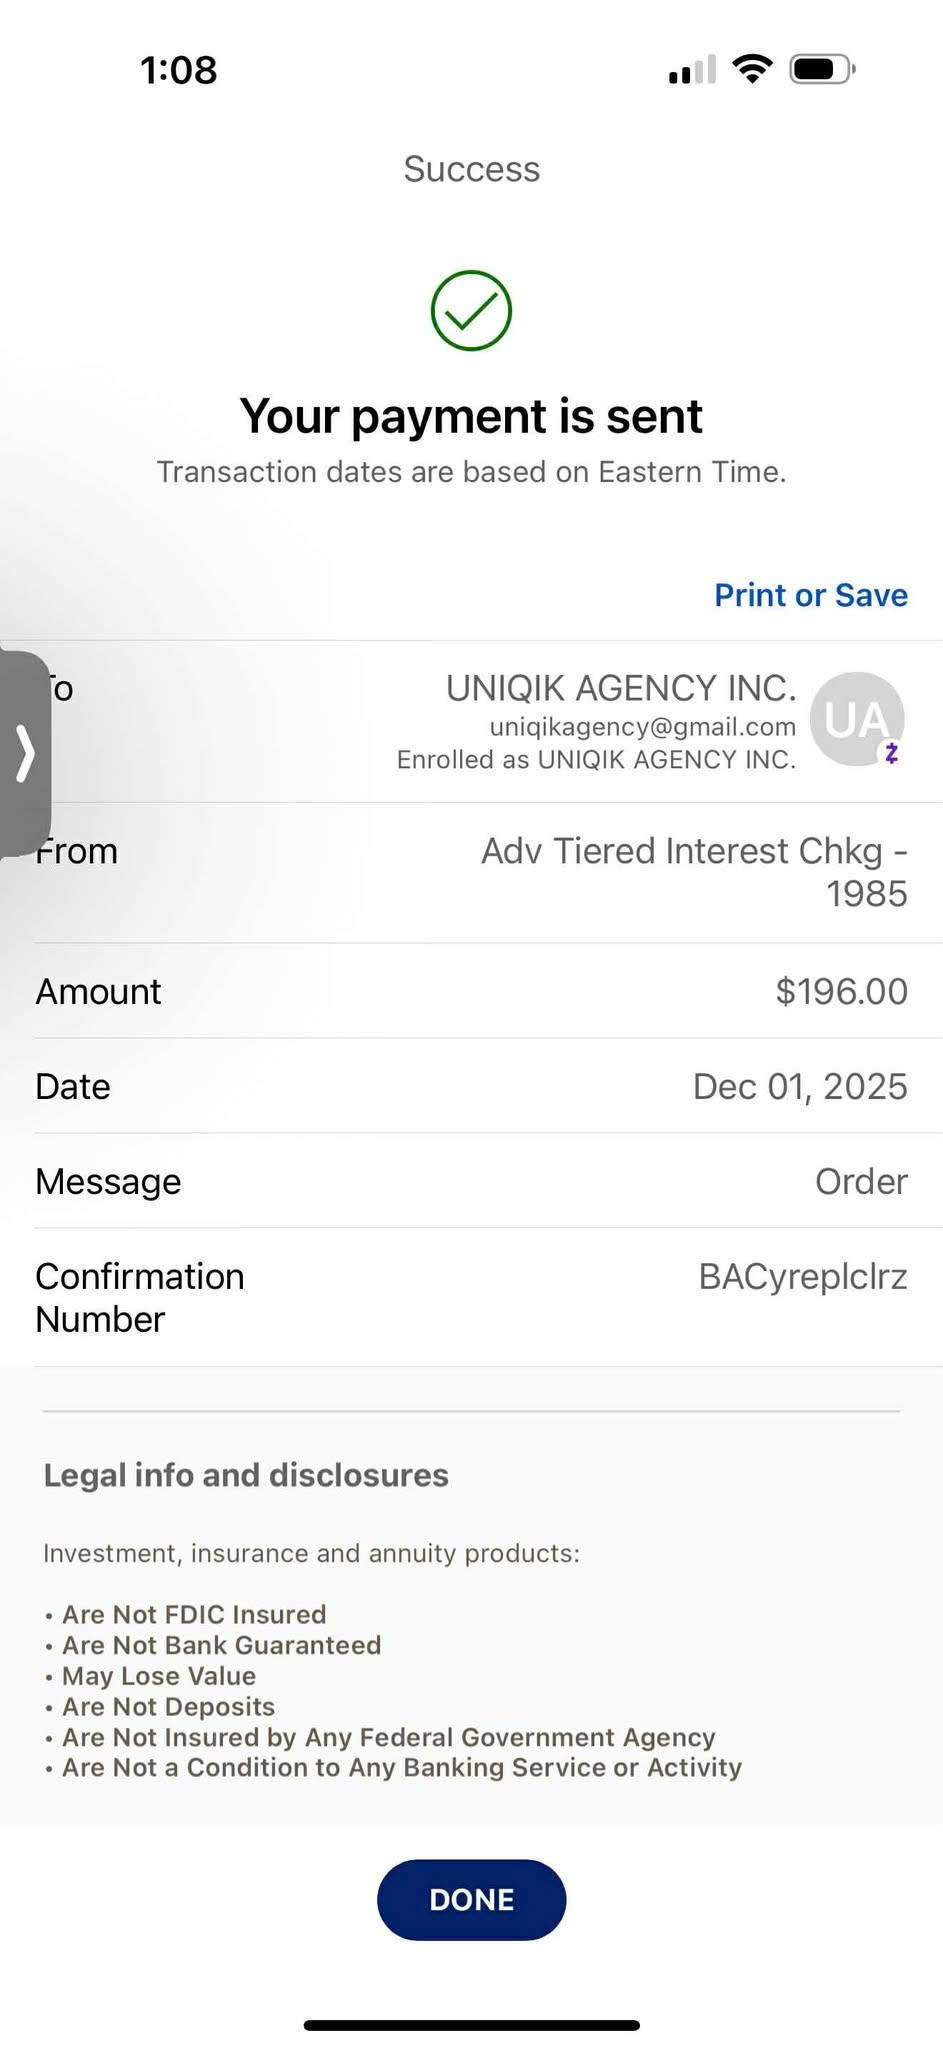Tap the Your payment is sent heading
This screenshot has height=2048, width=943.
(x=471, y=416)
